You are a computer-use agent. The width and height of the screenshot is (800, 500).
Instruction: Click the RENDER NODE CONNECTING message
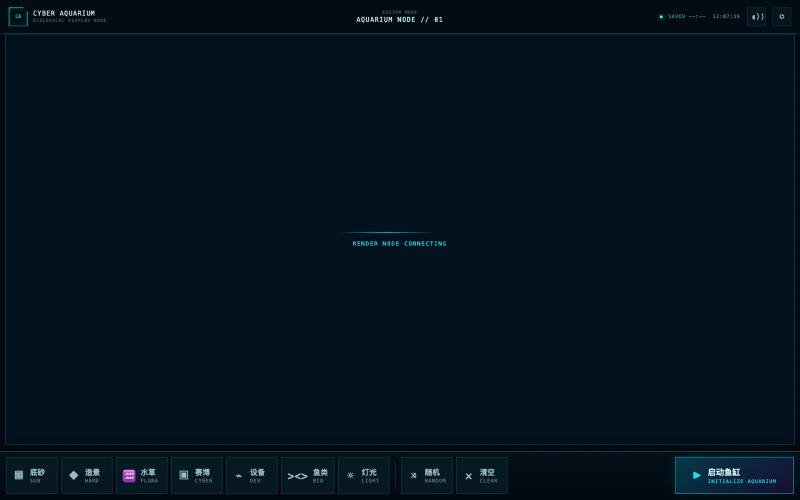pos(399,243)
